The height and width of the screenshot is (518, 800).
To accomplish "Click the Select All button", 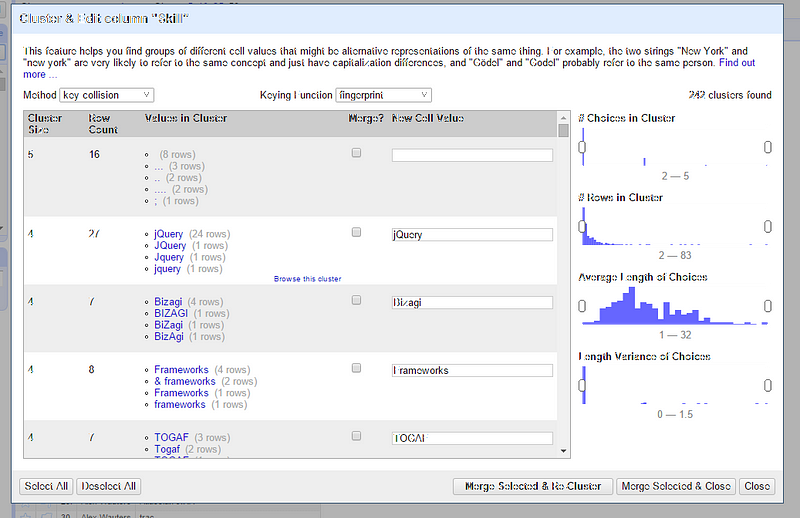I will point(47,486).
